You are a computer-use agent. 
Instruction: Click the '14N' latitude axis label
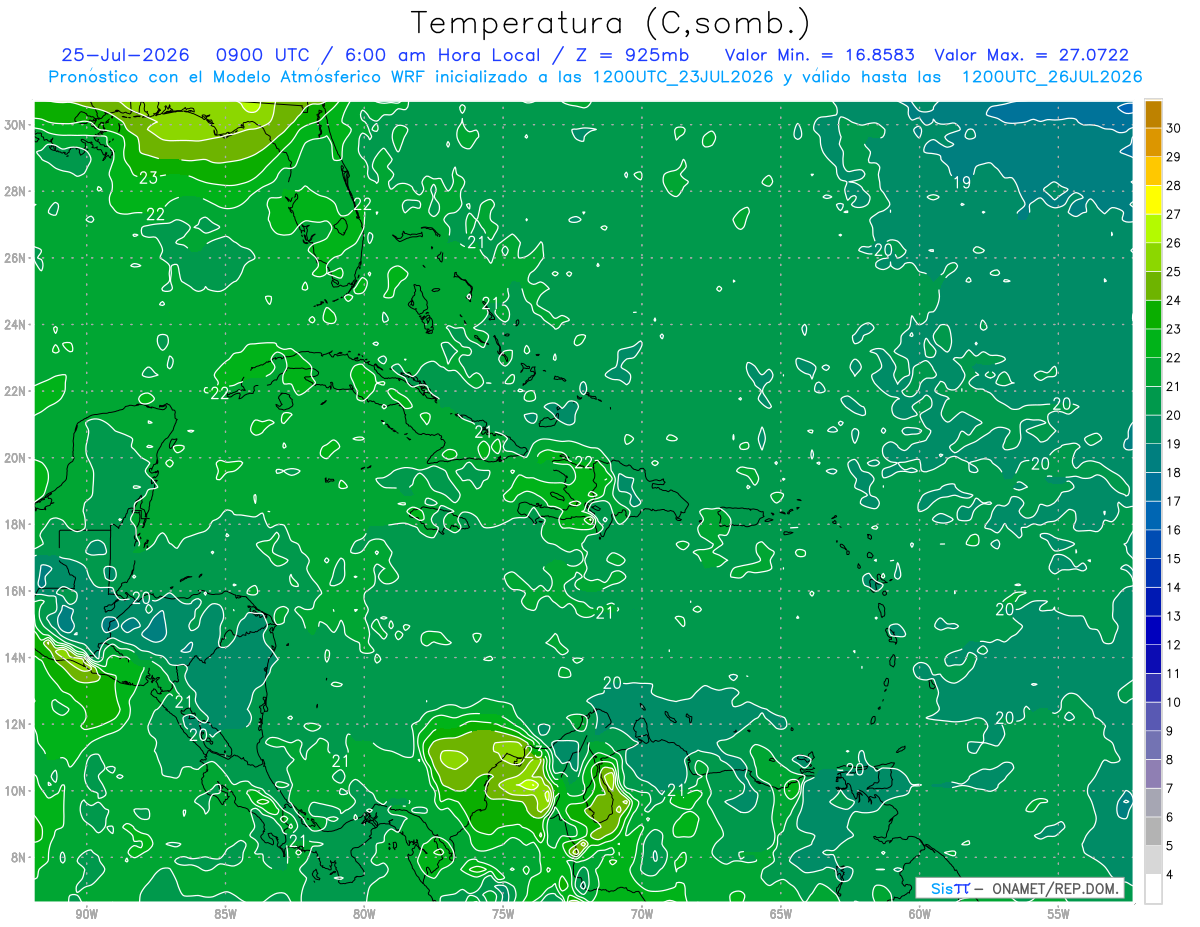[15, 658]
